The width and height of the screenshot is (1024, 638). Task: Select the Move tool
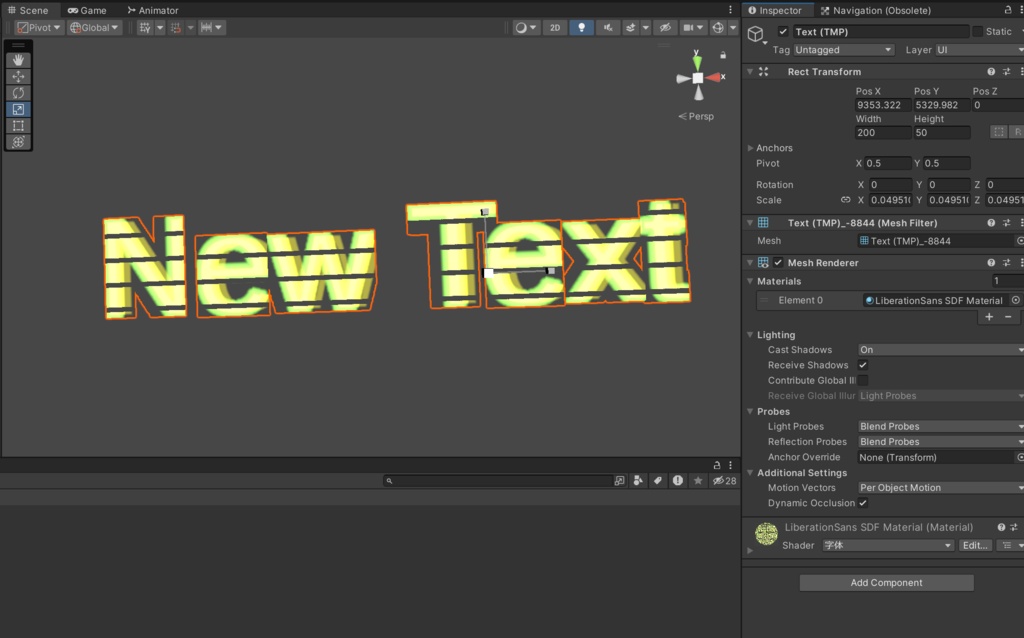[18, 76]
